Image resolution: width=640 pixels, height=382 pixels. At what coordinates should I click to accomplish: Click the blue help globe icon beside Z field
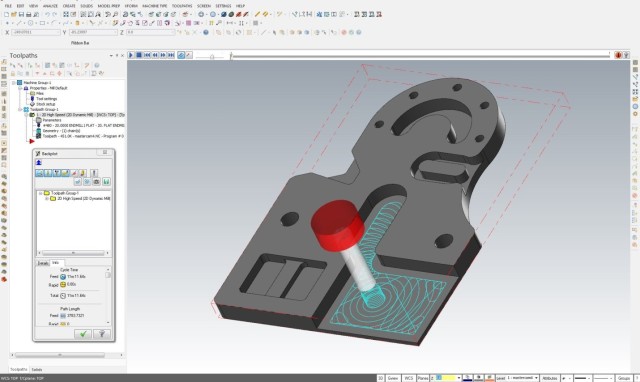click(x=206, y=32)
